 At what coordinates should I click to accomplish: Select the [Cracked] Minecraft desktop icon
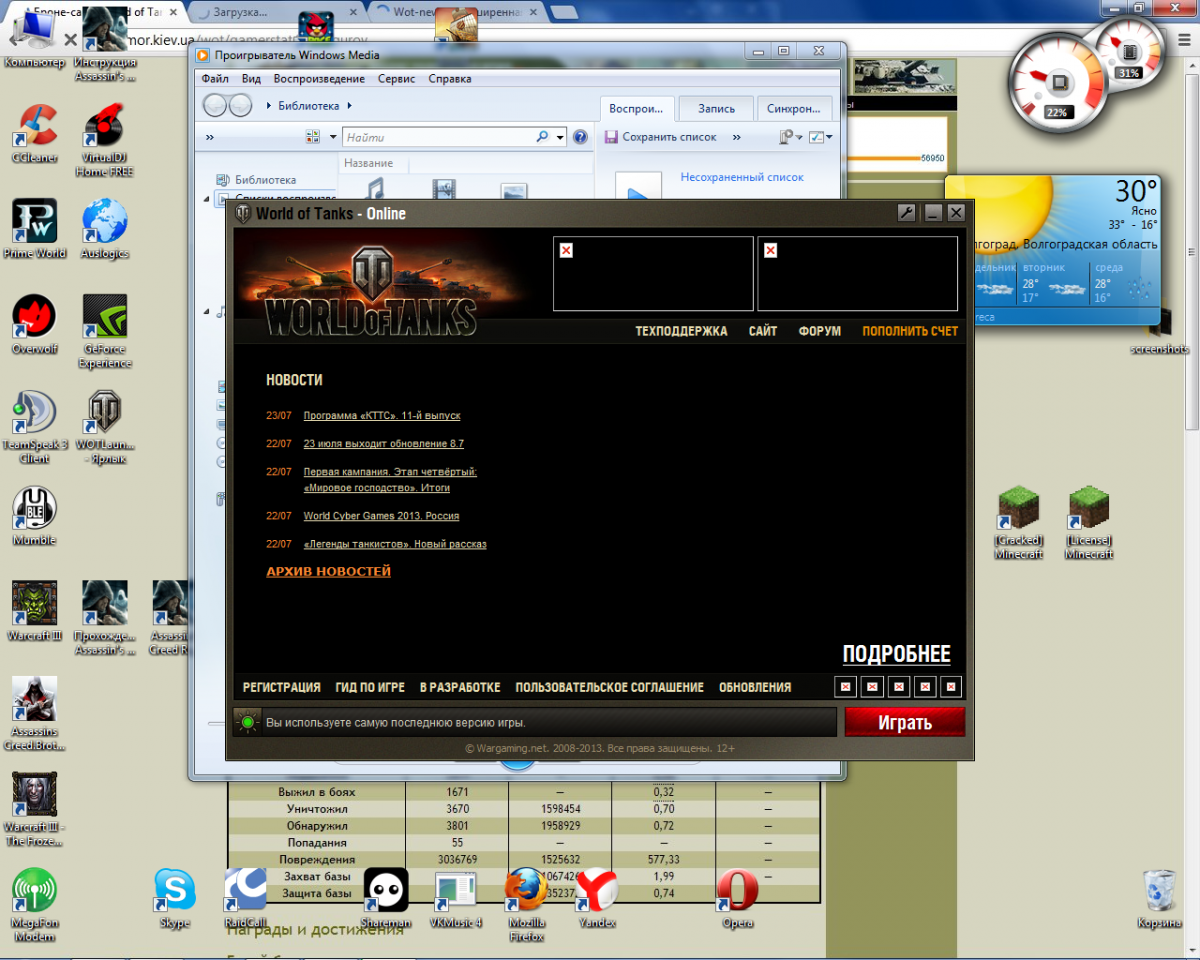tap(1019, 523)
